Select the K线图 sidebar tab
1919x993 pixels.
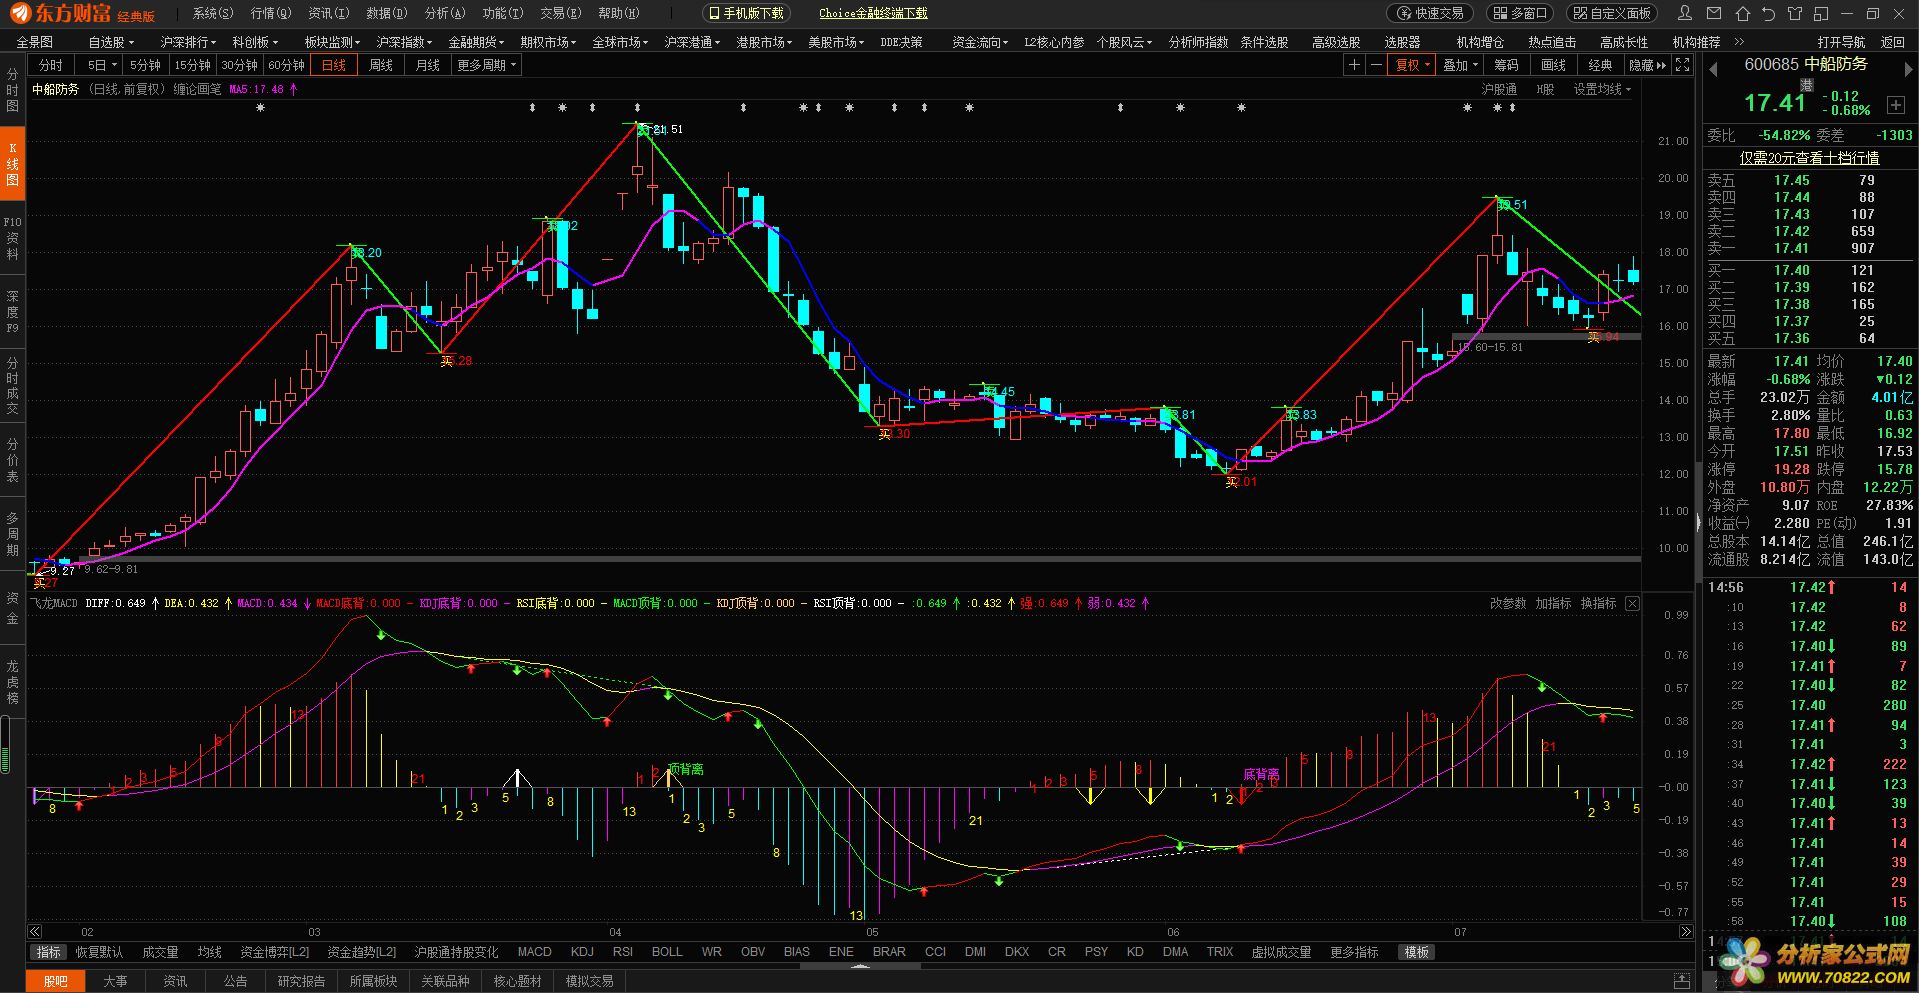pos(12,164)
